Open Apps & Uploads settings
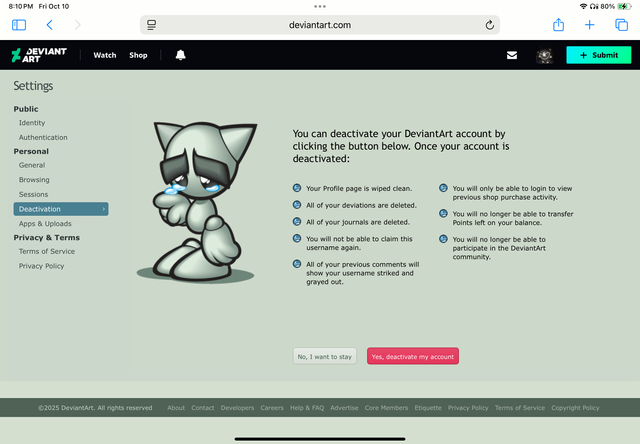640x444 pixels. [45, 224]
